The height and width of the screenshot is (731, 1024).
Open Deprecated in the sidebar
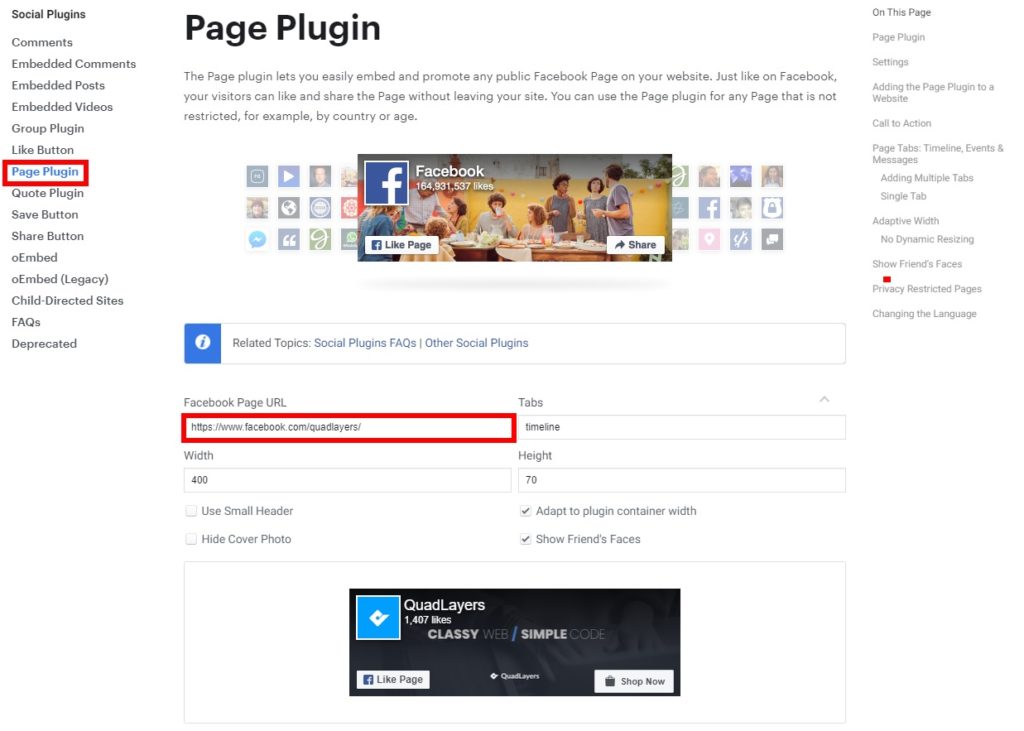(44, 344)
